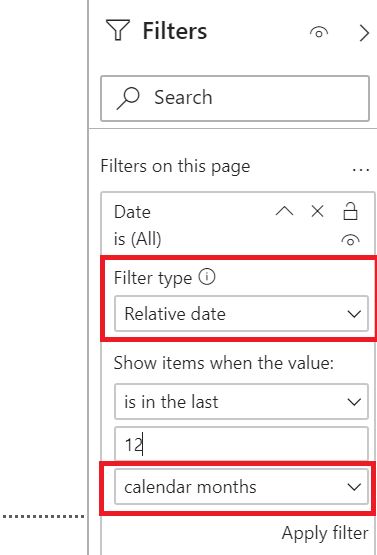Click the Filters pane title

click(175, 31)
